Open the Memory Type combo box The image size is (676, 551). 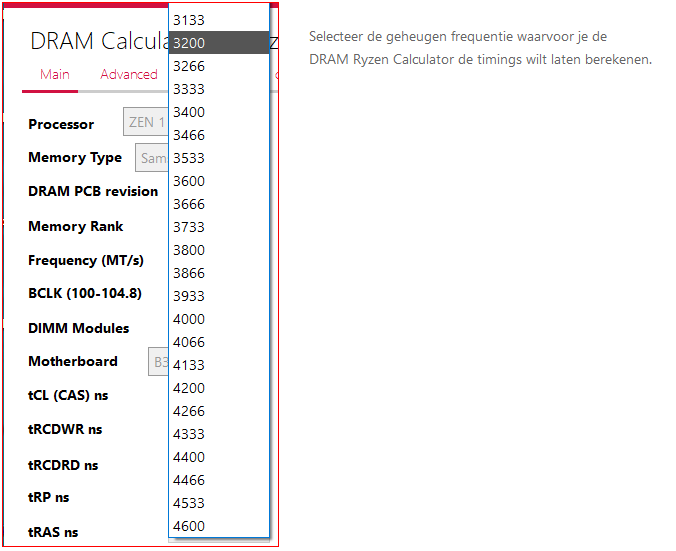(x=152, y=158)
